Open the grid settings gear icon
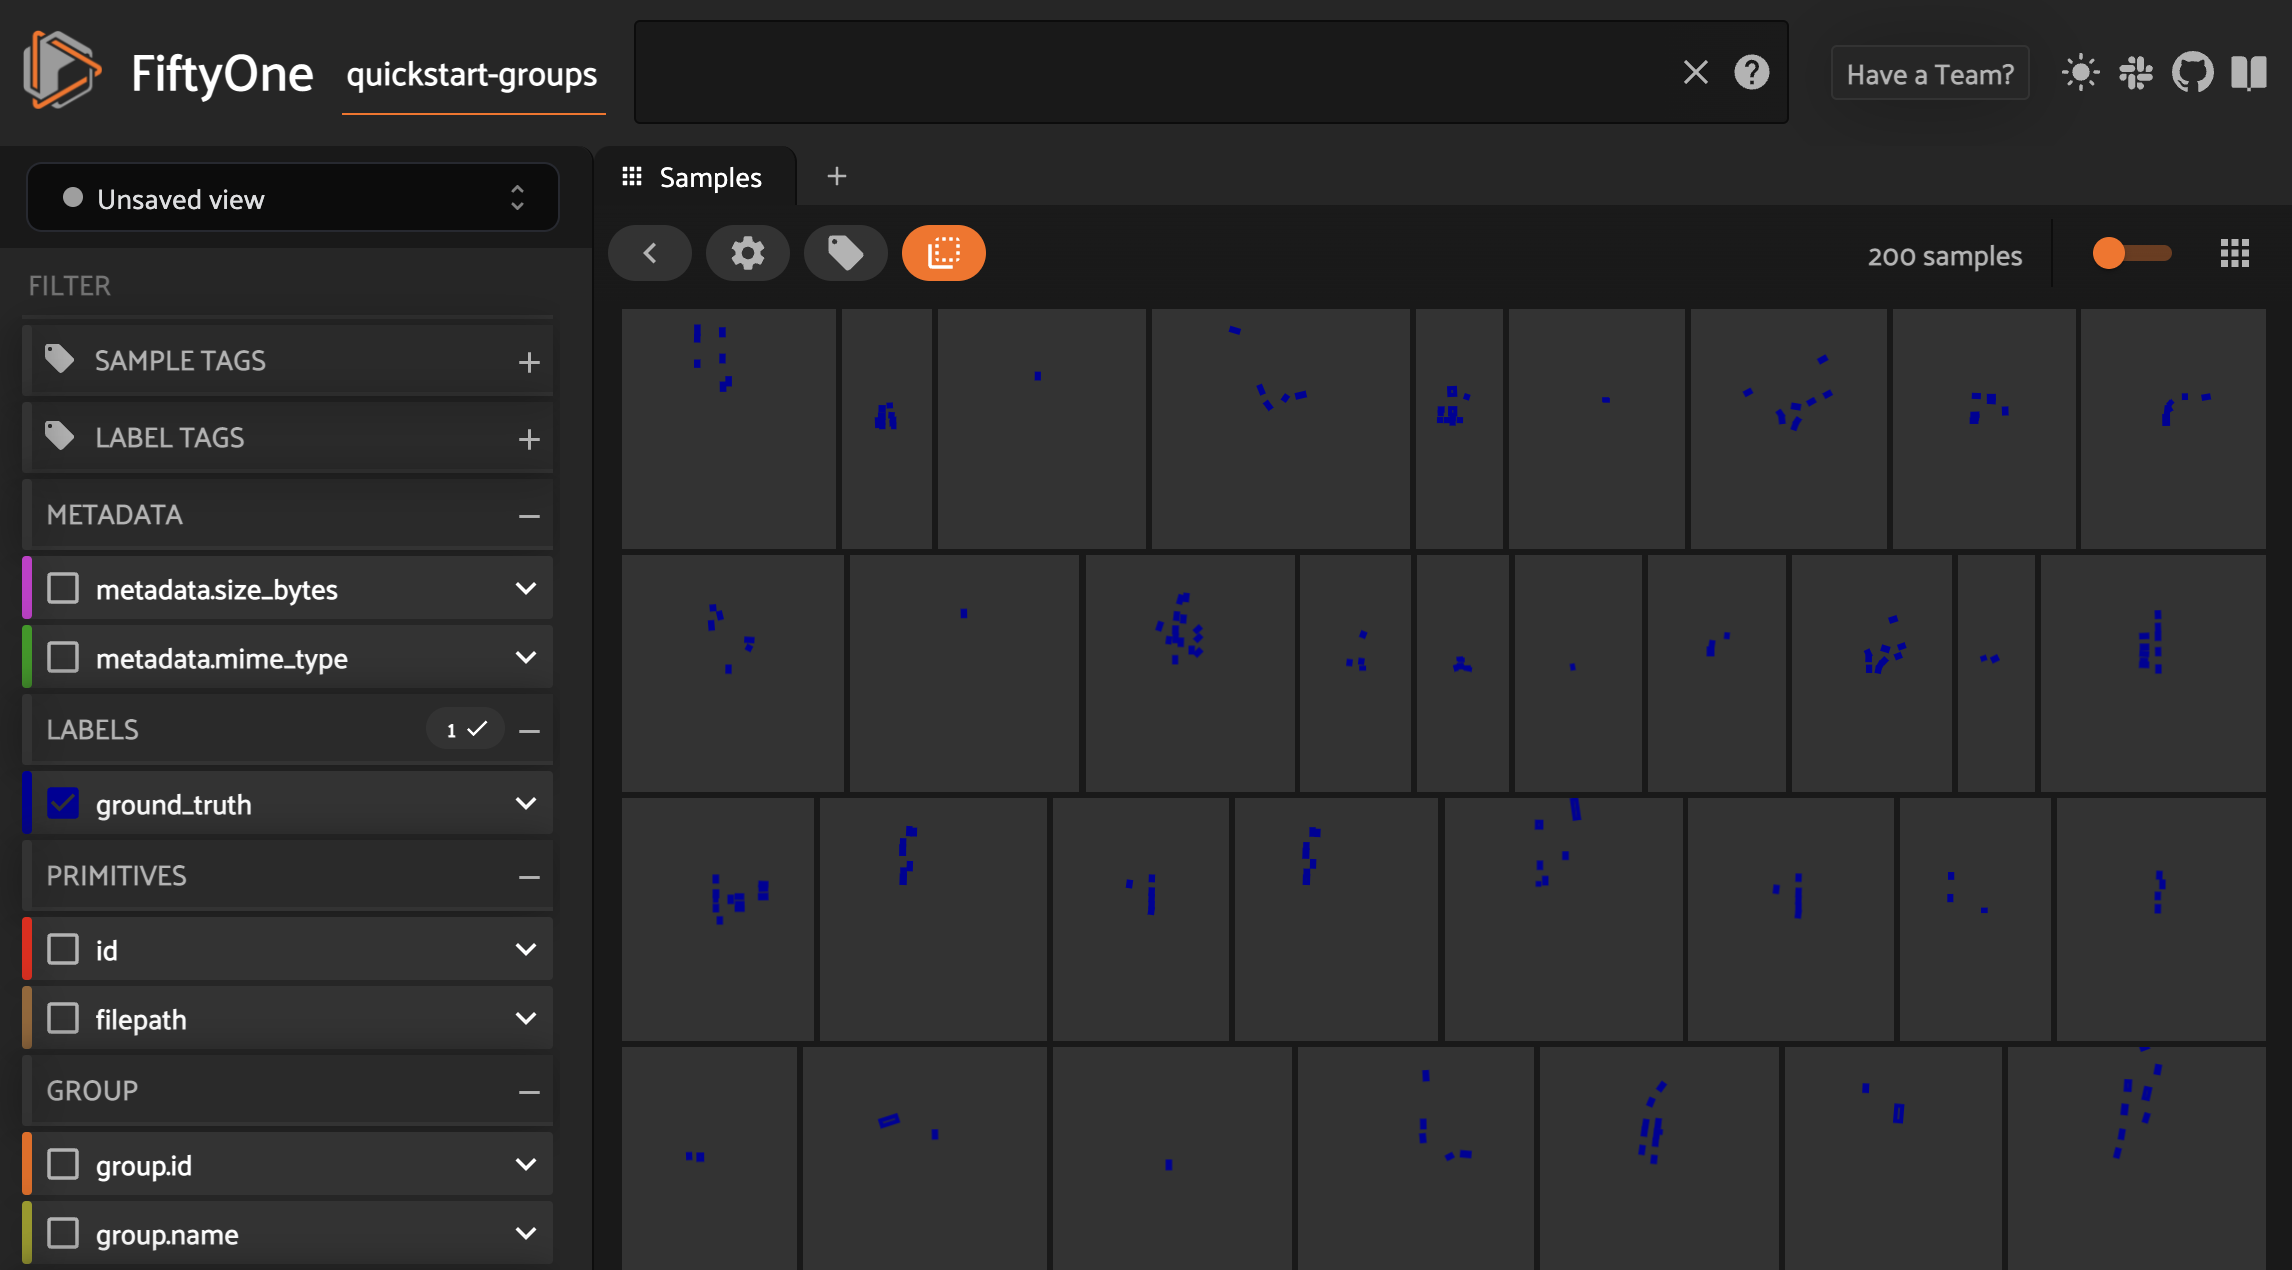Viewport: 2292px width, 1270px height. click(747, 253)
